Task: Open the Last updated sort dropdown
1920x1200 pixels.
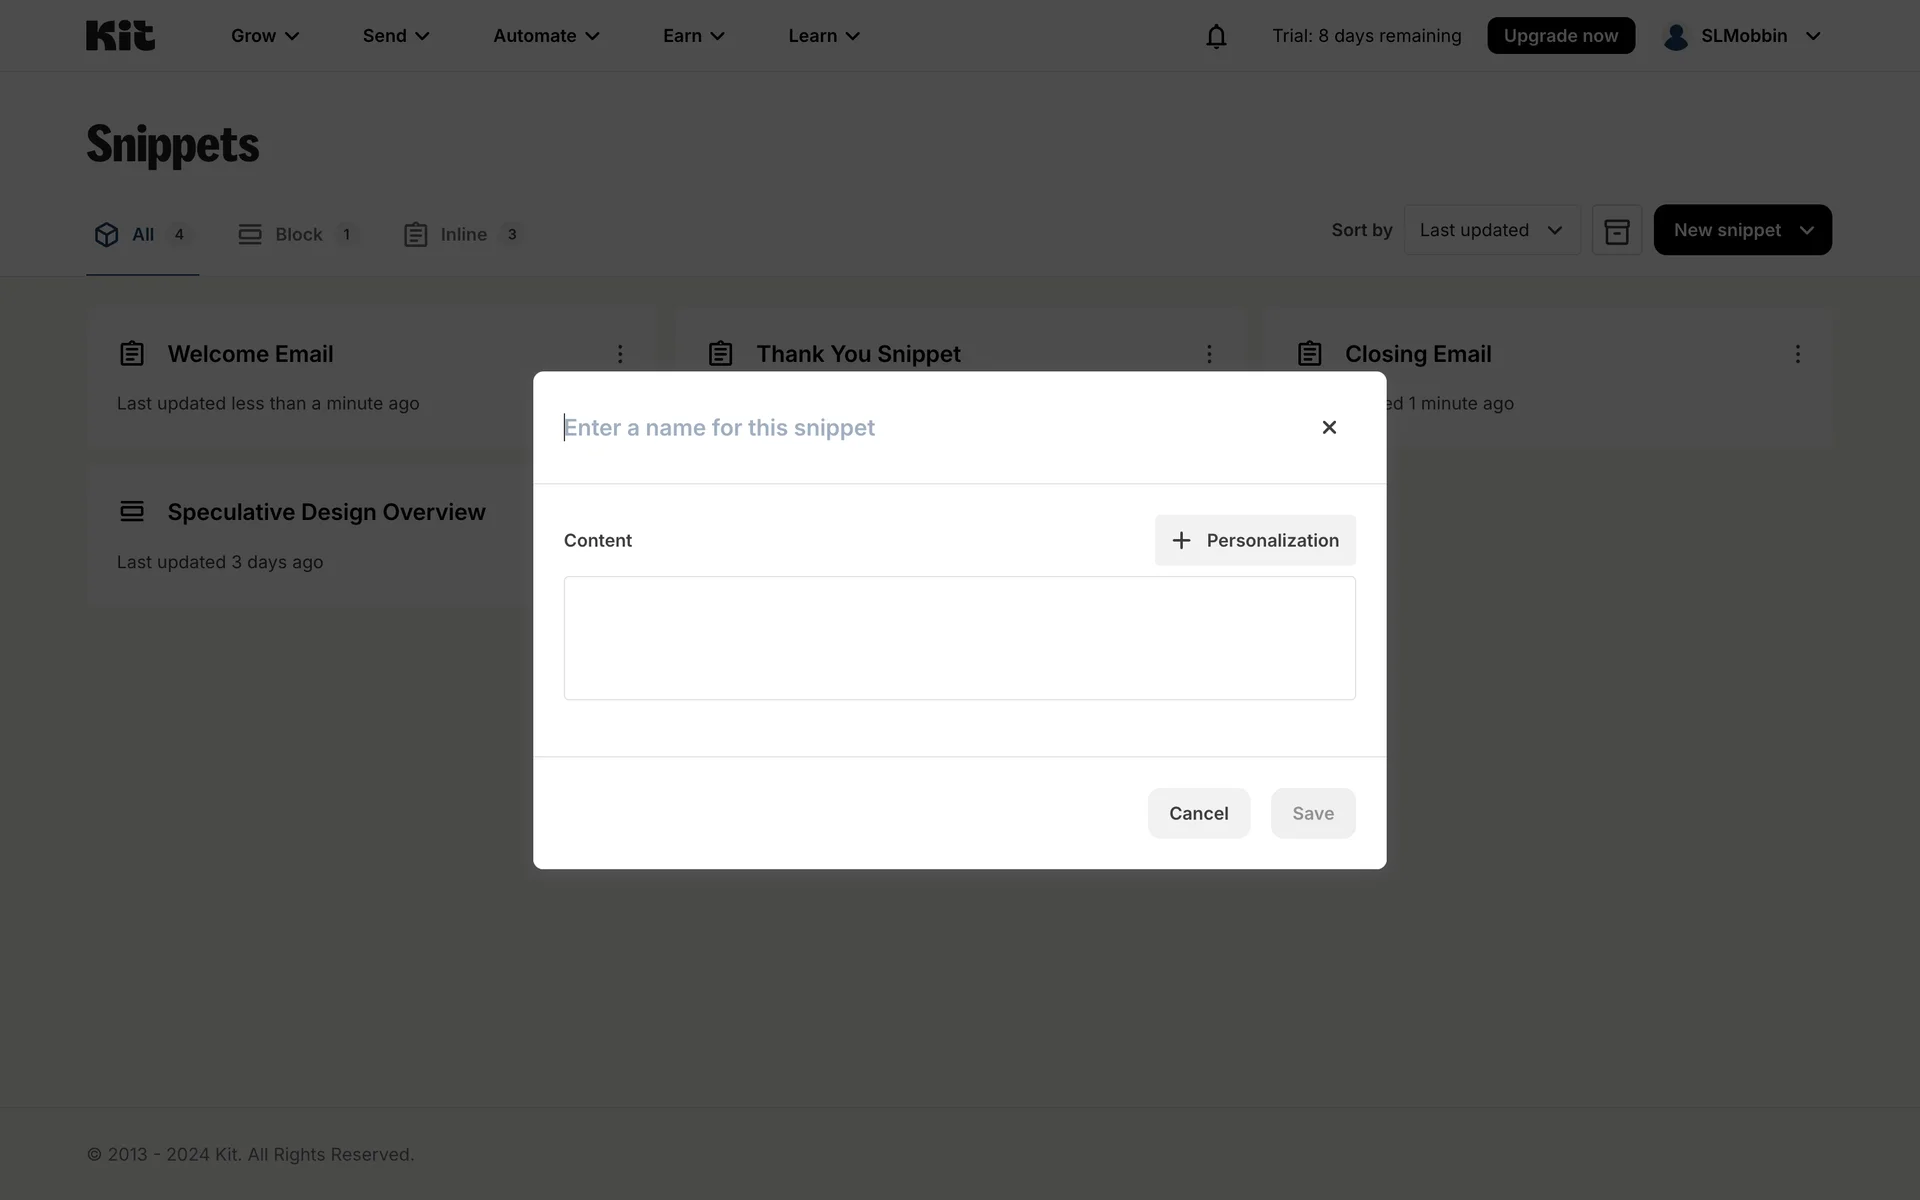Action: (1491, 231)
